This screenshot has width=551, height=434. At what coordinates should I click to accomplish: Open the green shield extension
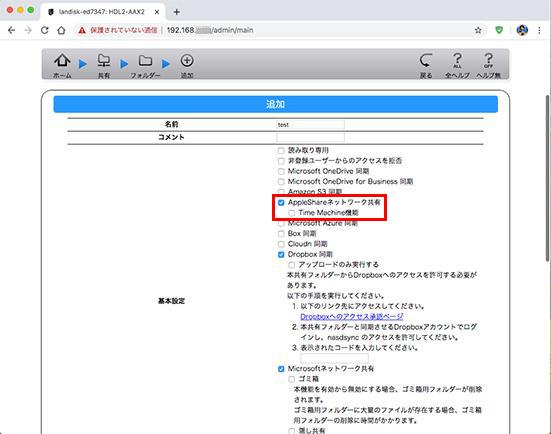point(499,30)
